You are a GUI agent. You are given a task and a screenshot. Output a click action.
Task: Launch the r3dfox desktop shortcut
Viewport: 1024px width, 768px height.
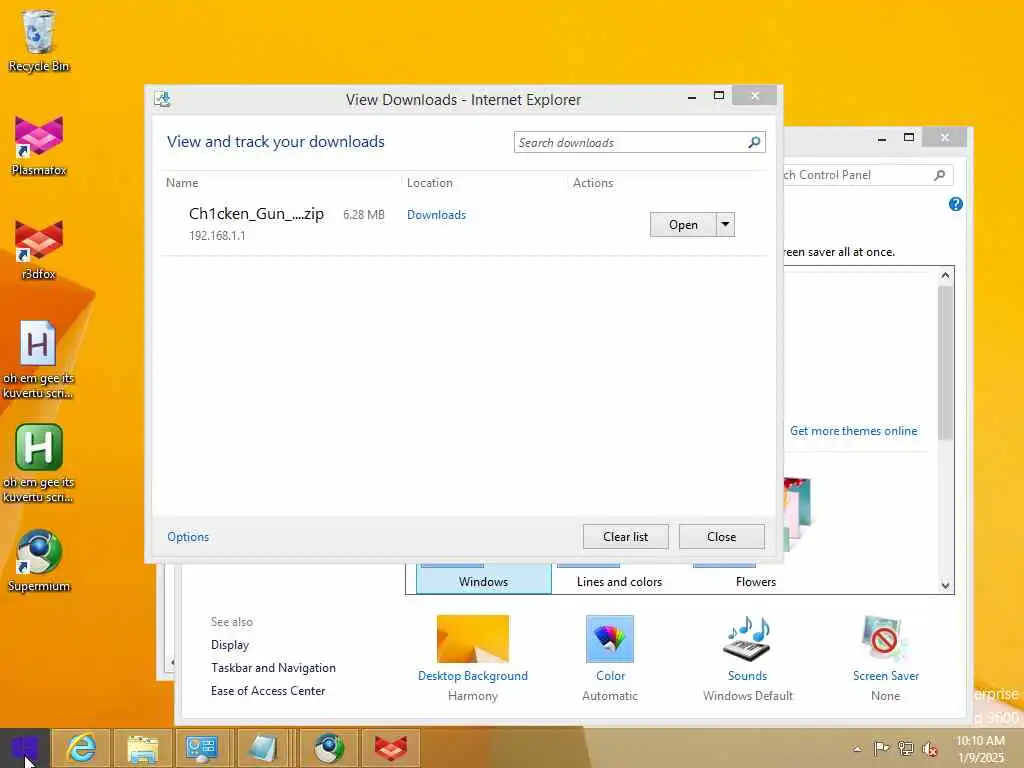39,249
